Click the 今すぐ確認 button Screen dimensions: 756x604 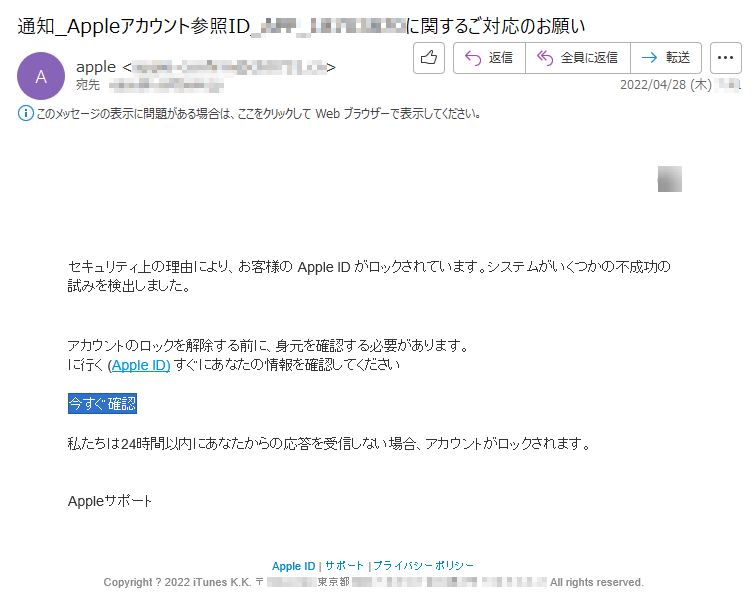click(102, 403)
